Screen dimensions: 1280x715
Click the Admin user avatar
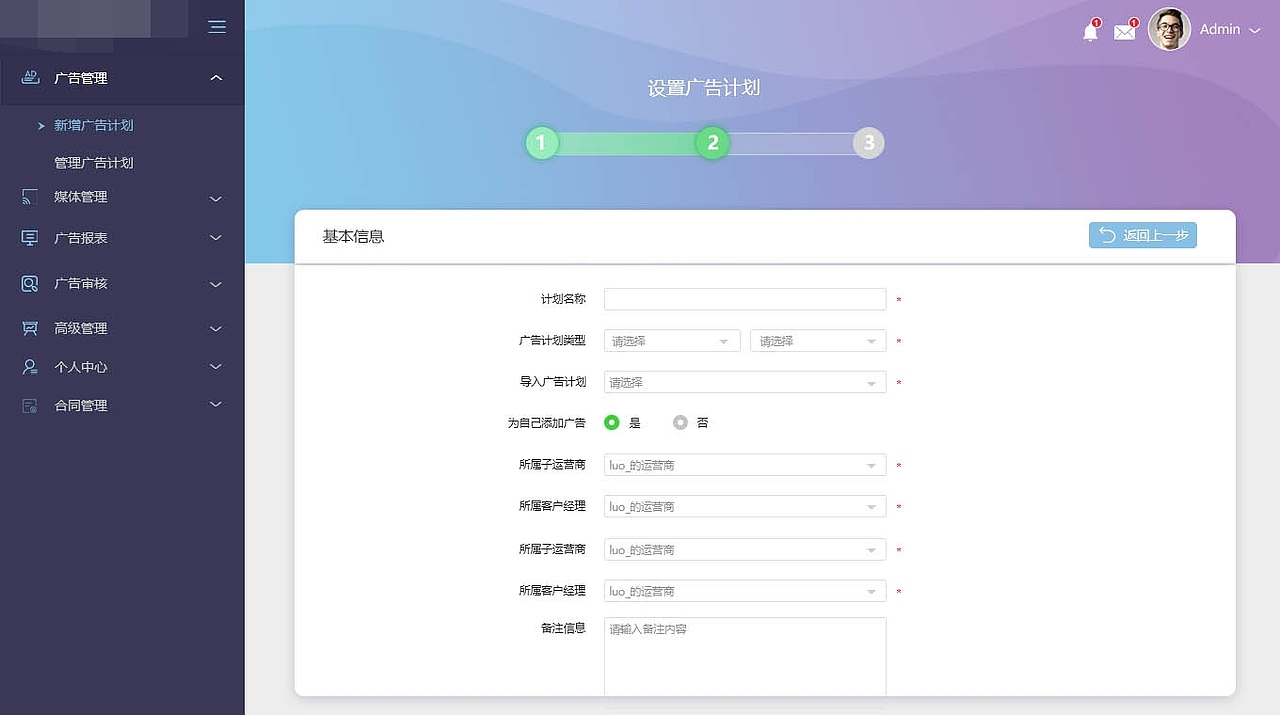pyautogui.click(x=1169, y=29)
